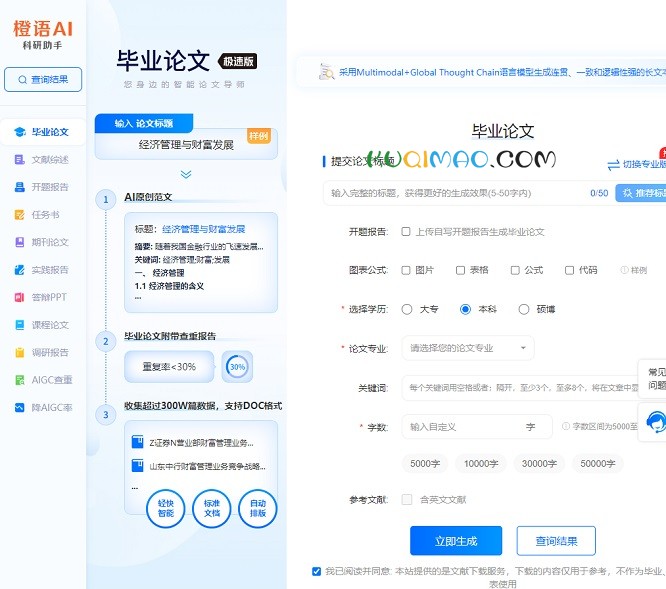The height and width of the screenshot is (589, 666).
Task: Click the 标准文档 round badge
Action: (212, 508)
